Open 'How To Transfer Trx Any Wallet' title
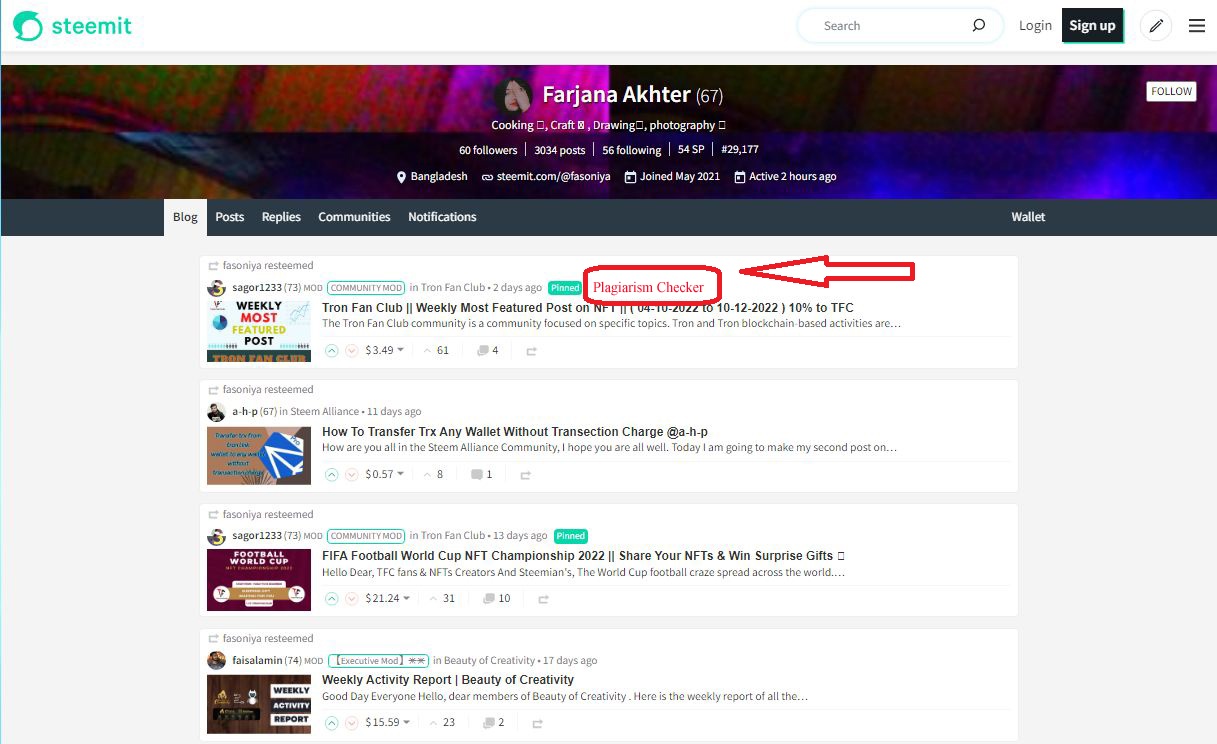The height and width of the screenshot is (744, 1217). 515,432
